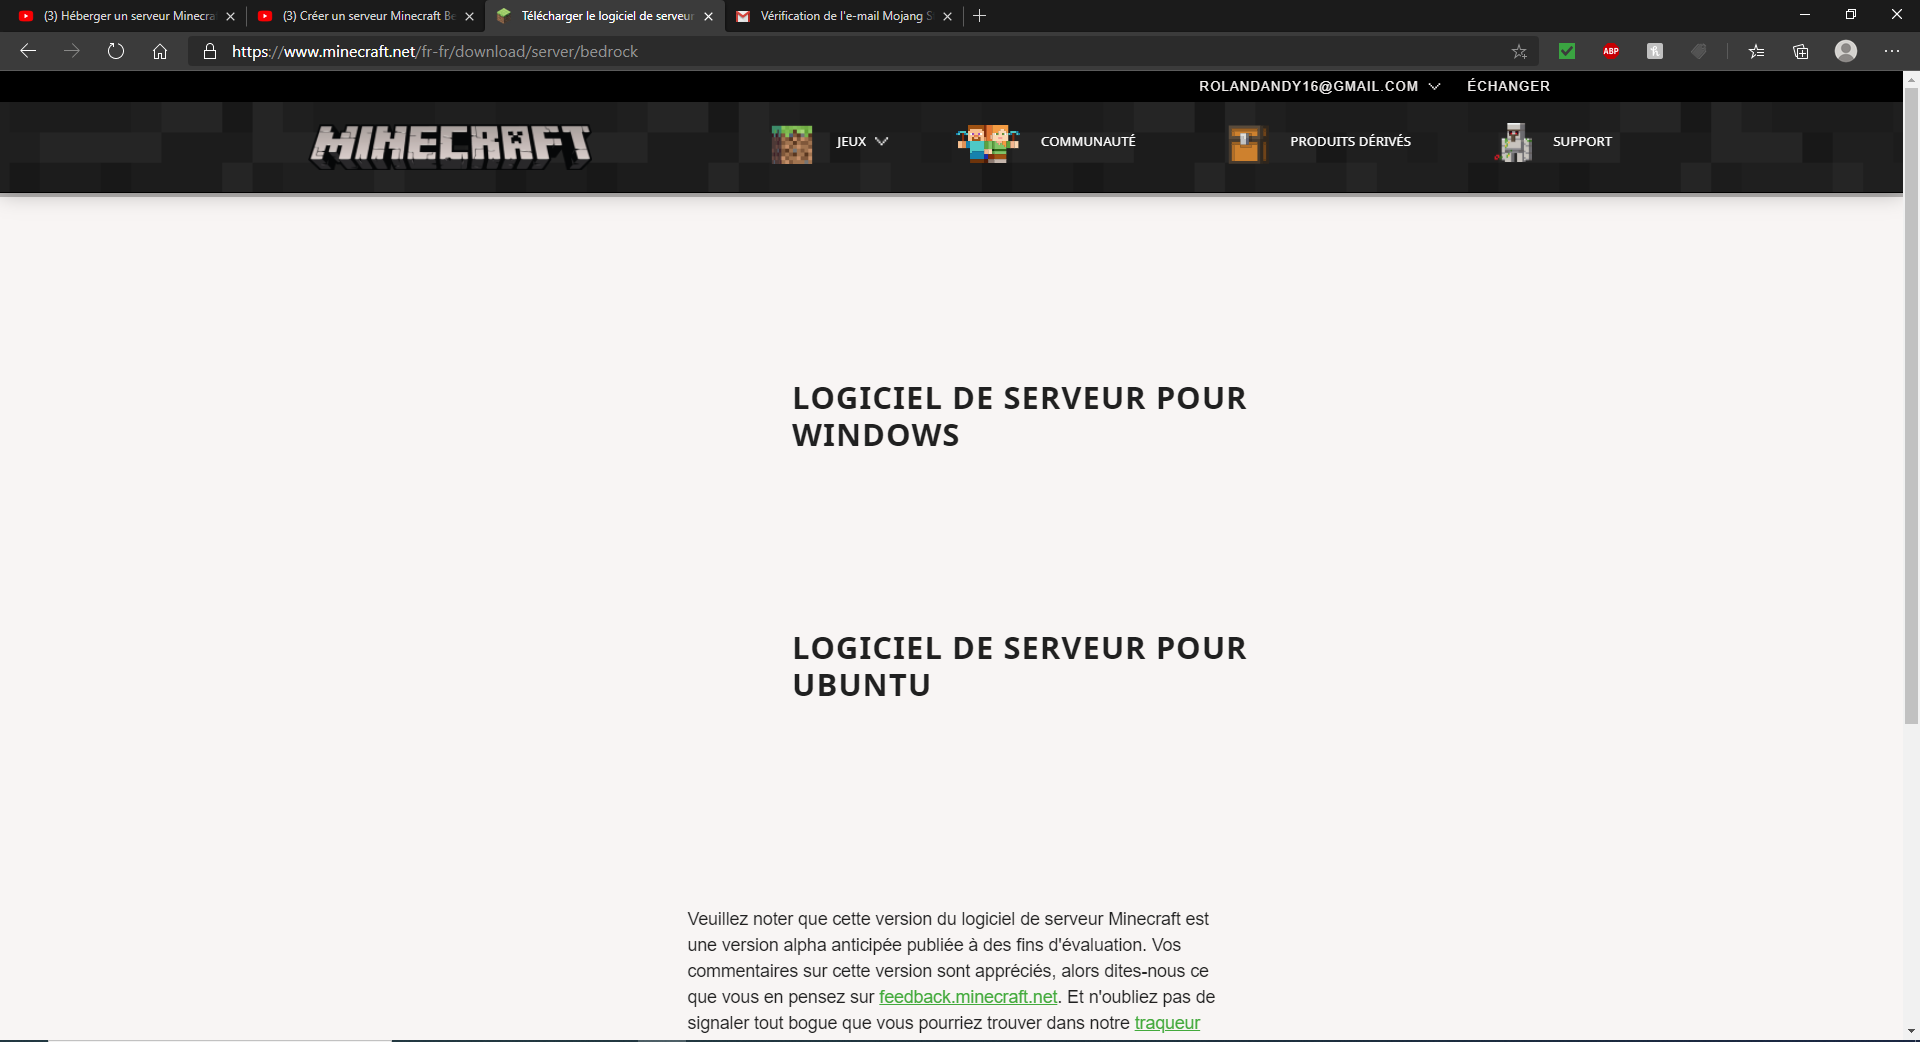
Task: Close the browser window
Action: pos(1897,15)
